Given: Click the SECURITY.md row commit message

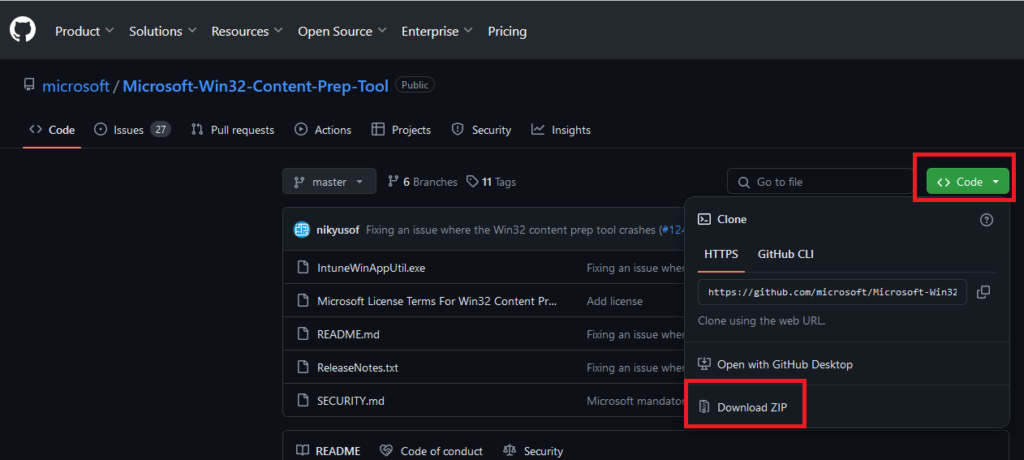Looking at the screenshot, I should pyautogui.click(x=635, y=401).
